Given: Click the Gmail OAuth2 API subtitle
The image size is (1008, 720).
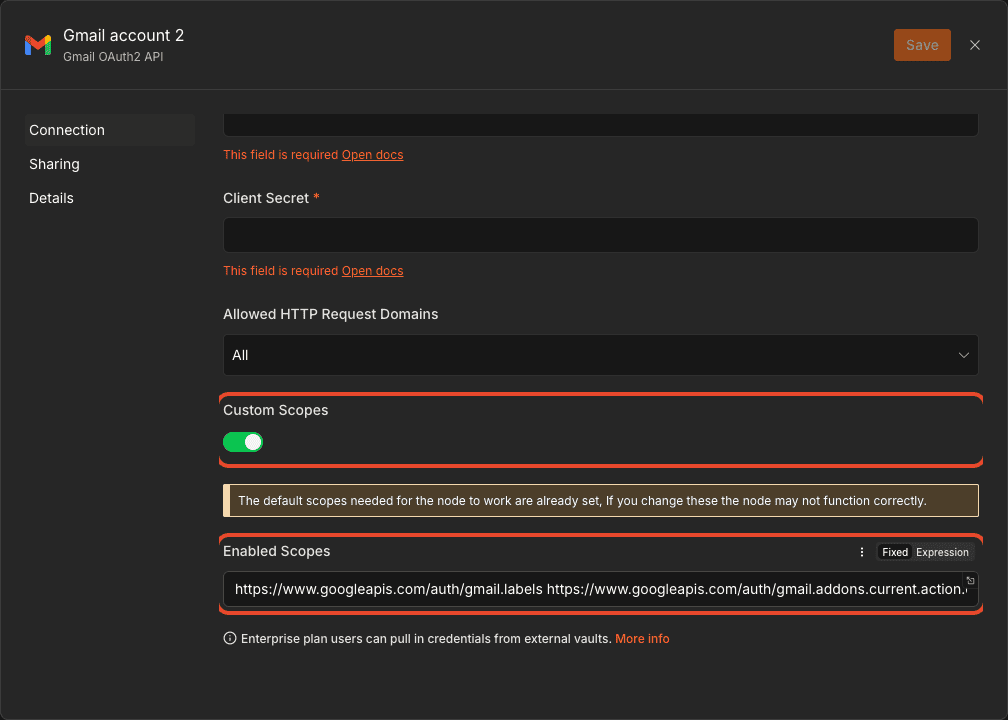Looking at the screenshot, I should (x=113, y=57).
